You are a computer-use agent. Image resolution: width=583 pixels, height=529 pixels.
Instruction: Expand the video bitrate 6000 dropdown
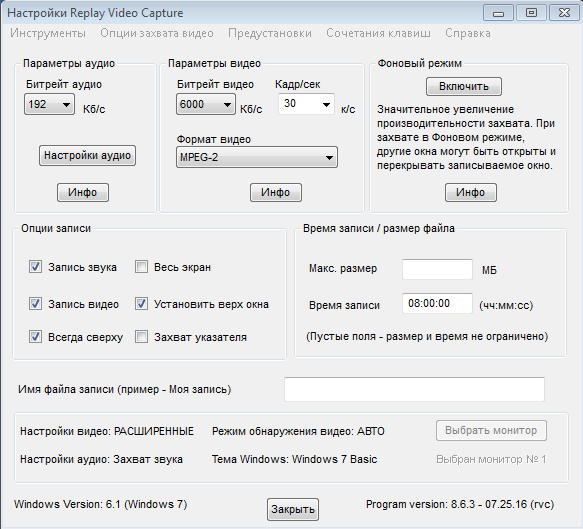tap(206, 104)
